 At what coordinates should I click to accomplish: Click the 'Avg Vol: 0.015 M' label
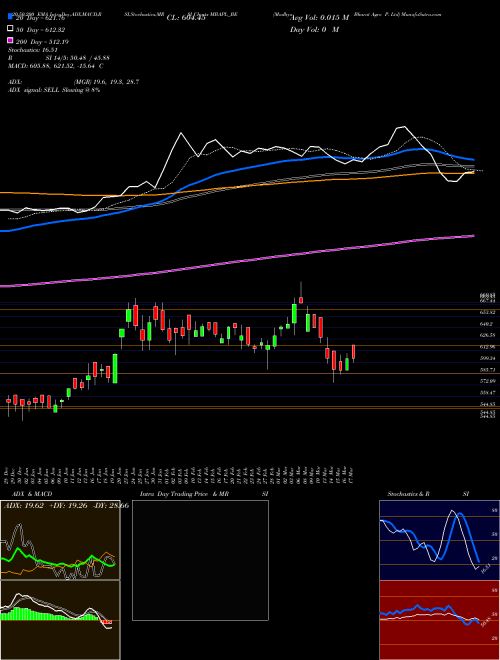320,17
